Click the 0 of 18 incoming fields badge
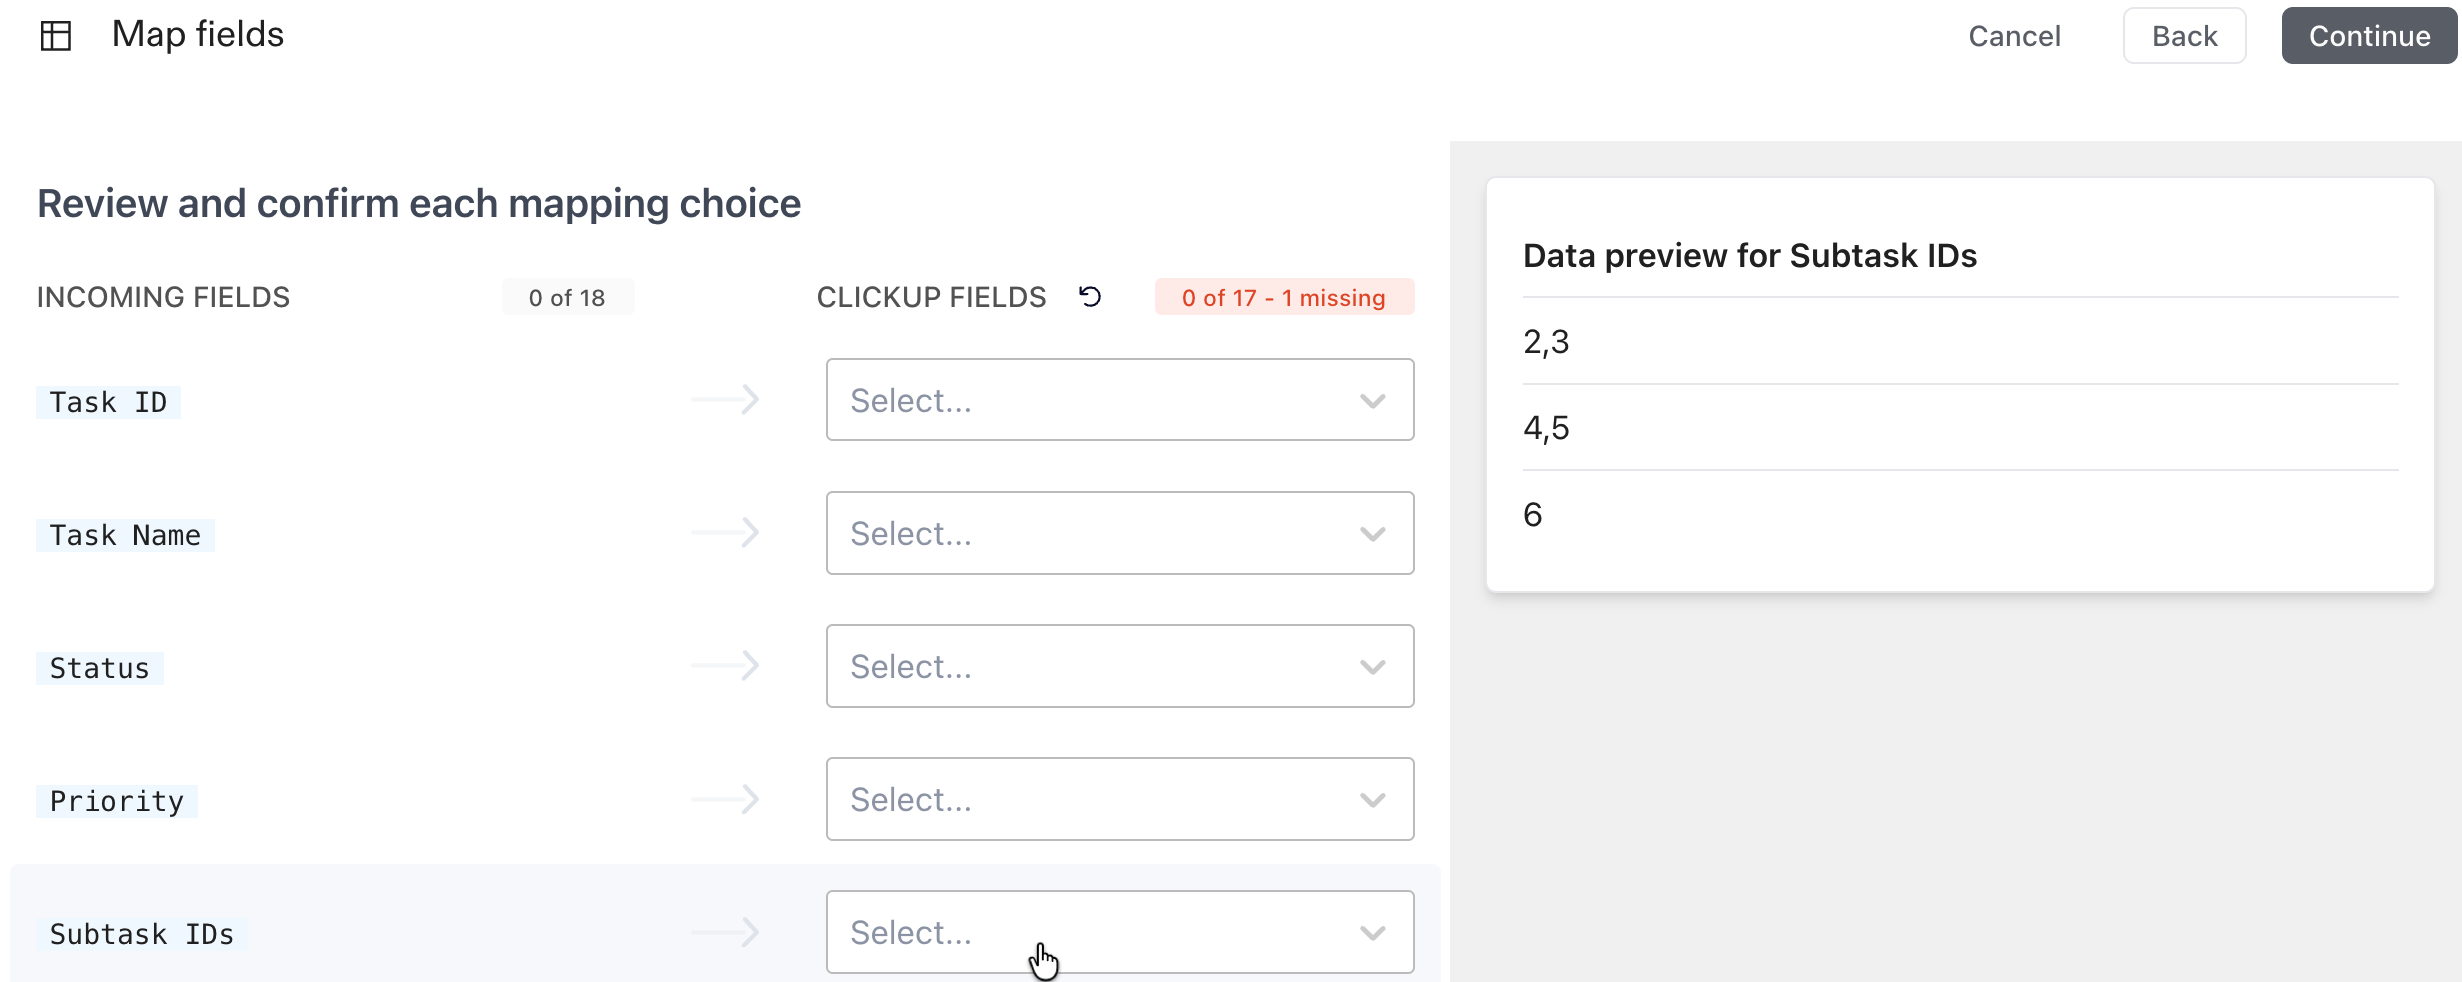The width and height of the screenshot is (2462, 982). click(568, 297)
